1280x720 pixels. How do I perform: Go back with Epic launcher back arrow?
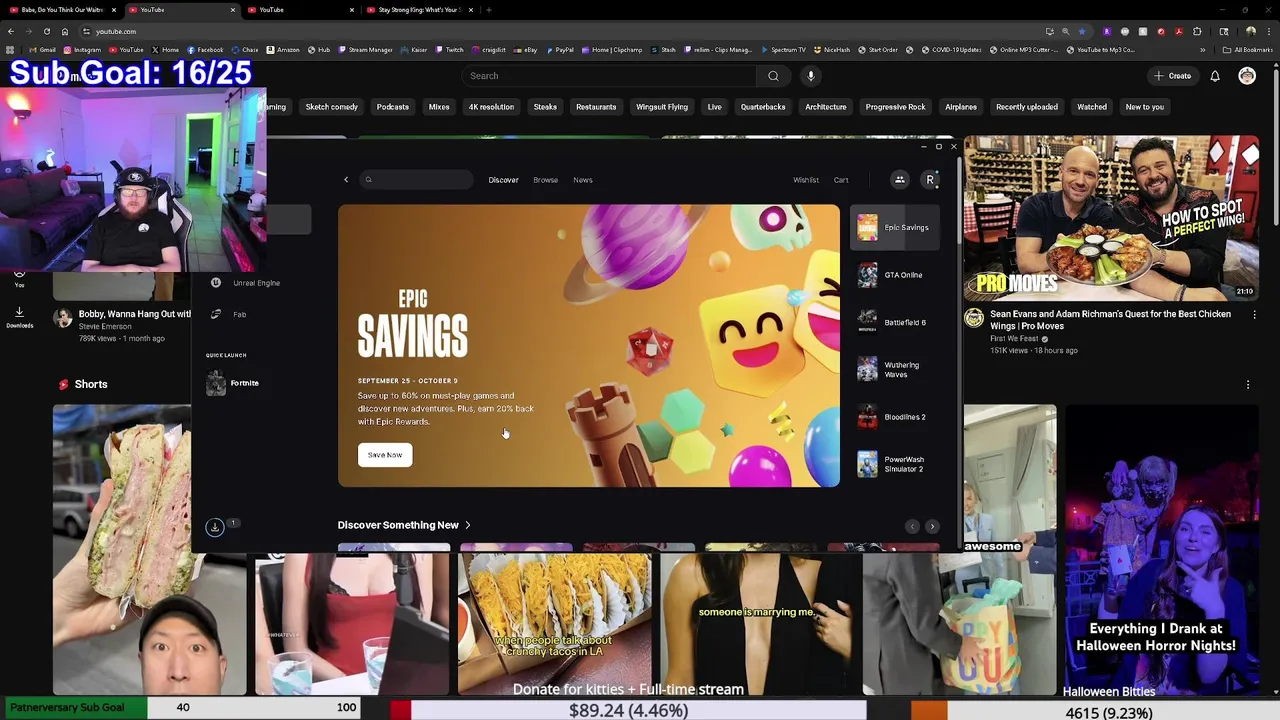tap(346, 180)
